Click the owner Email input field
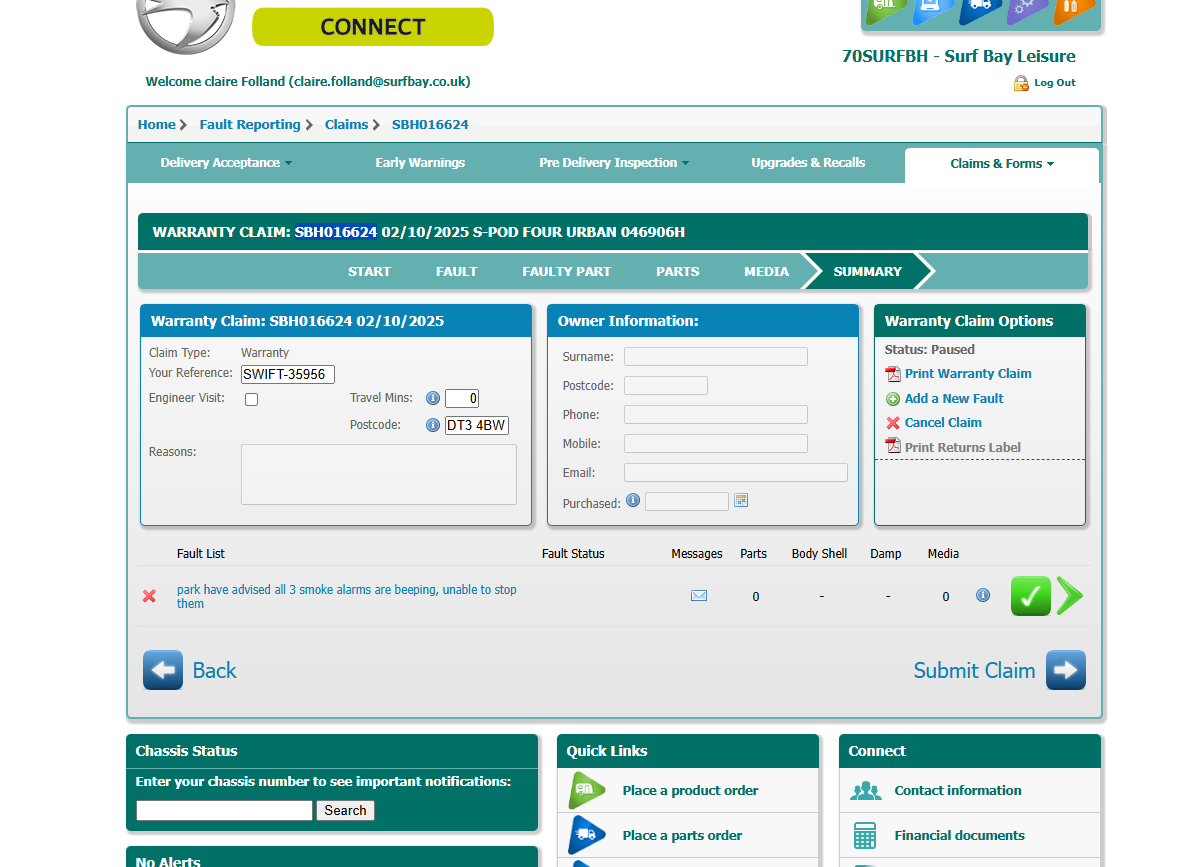Viewport: 1182px width, 867px height. [736, 473]
